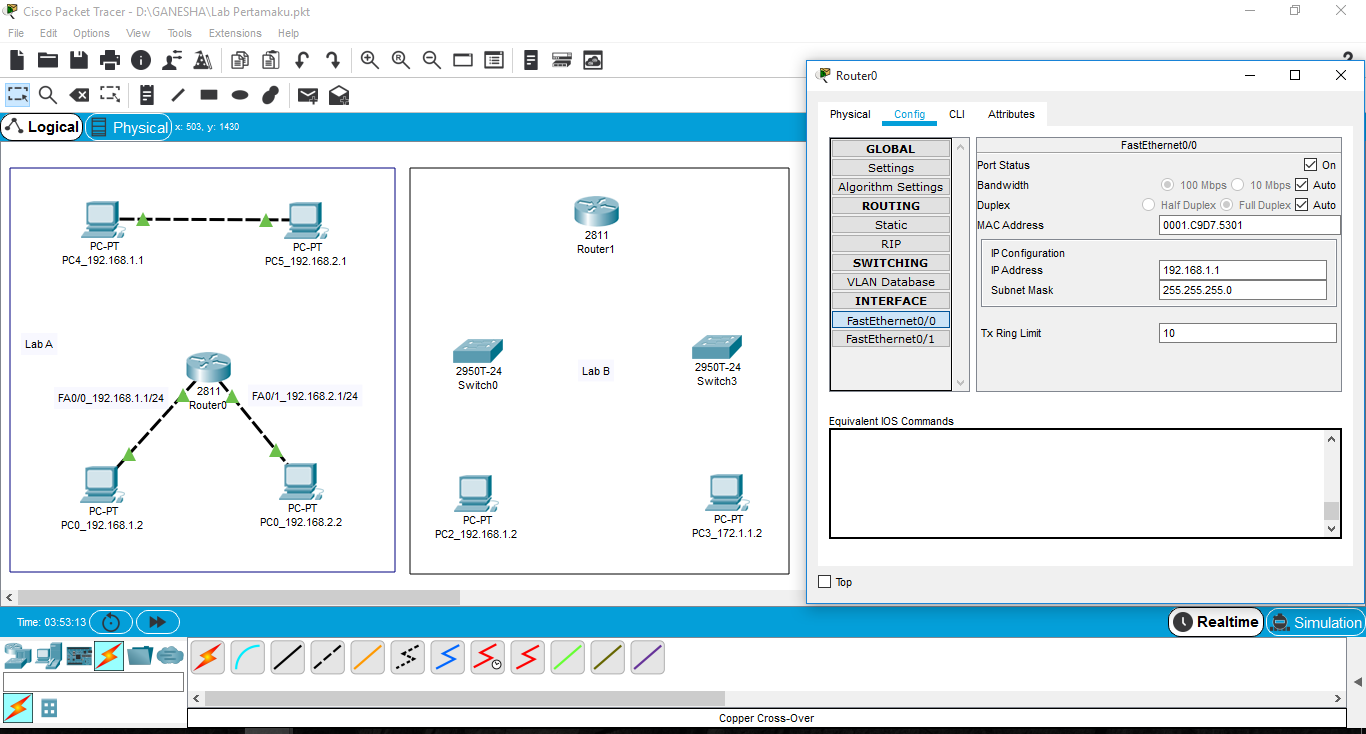The height and width of the screenshot is (734, 1366).
Task: Select the Draw Rectangle tool
Action: pos(209,95)
